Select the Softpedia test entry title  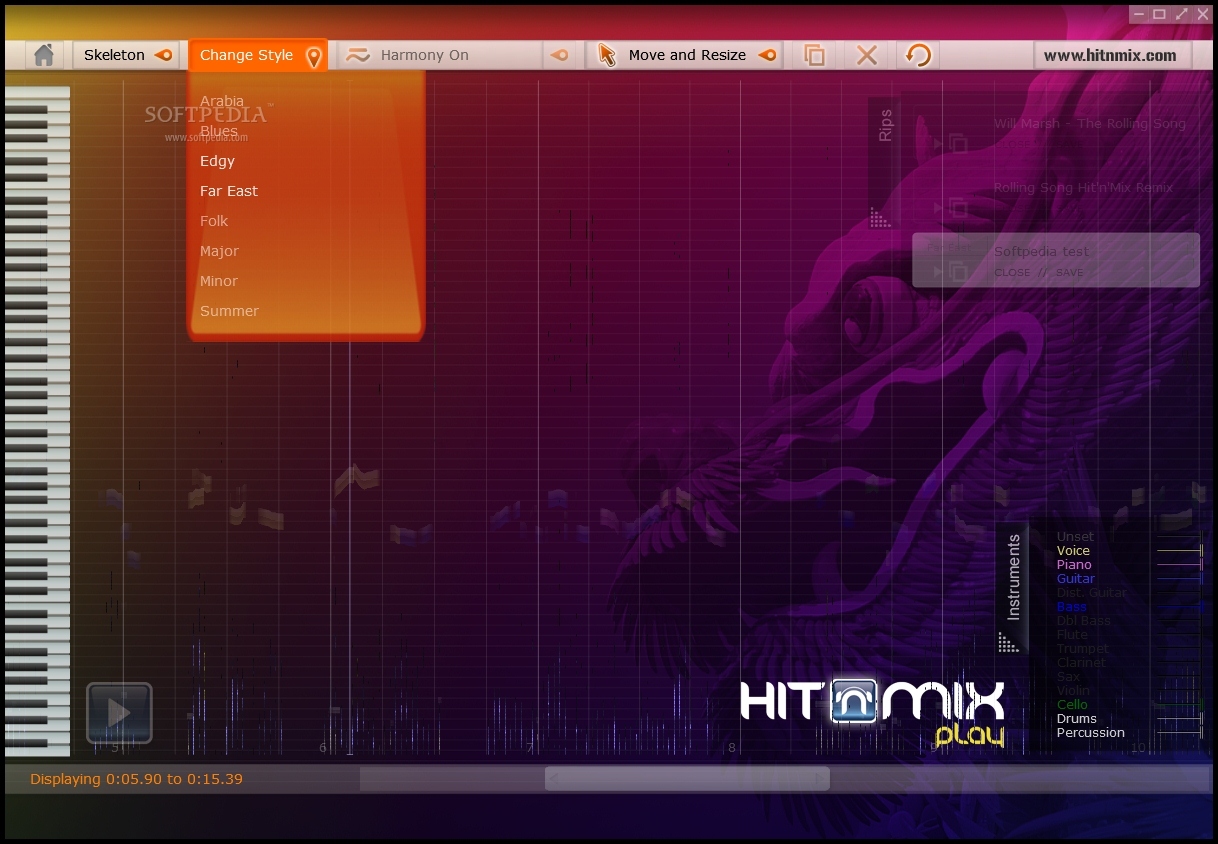(x=1041, y=252)
